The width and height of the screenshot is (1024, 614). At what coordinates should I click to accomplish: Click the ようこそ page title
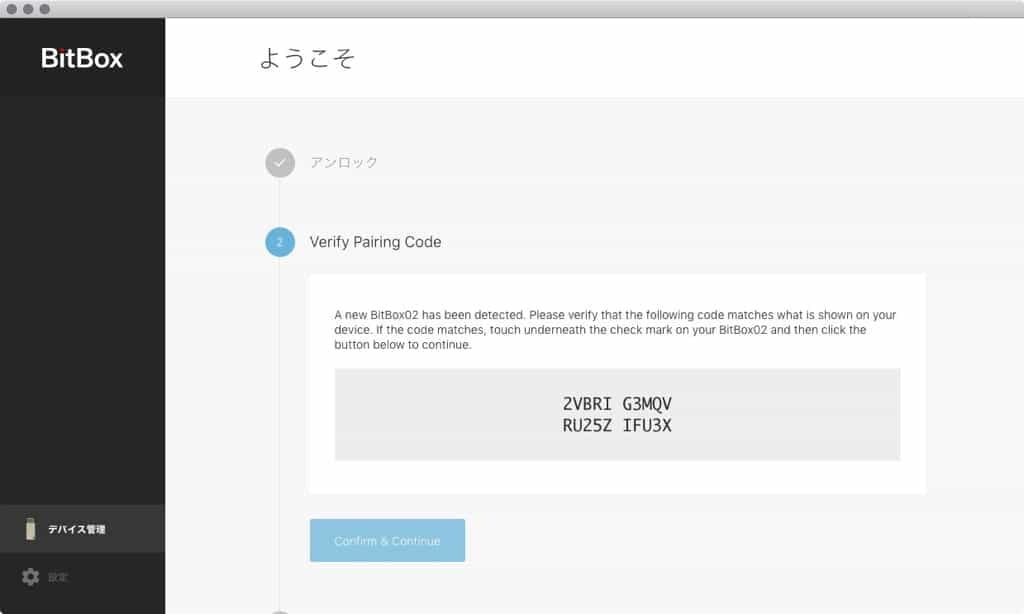pos(307,58)
